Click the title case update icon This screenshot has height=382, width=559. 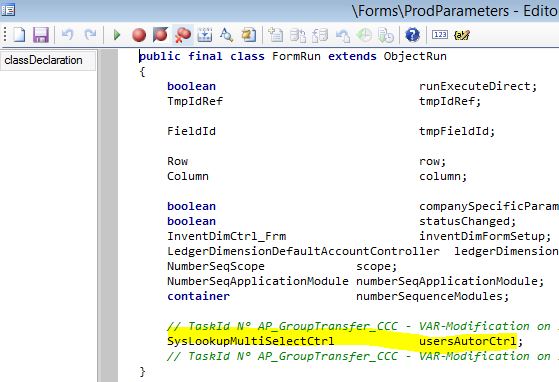click(462, 35)
